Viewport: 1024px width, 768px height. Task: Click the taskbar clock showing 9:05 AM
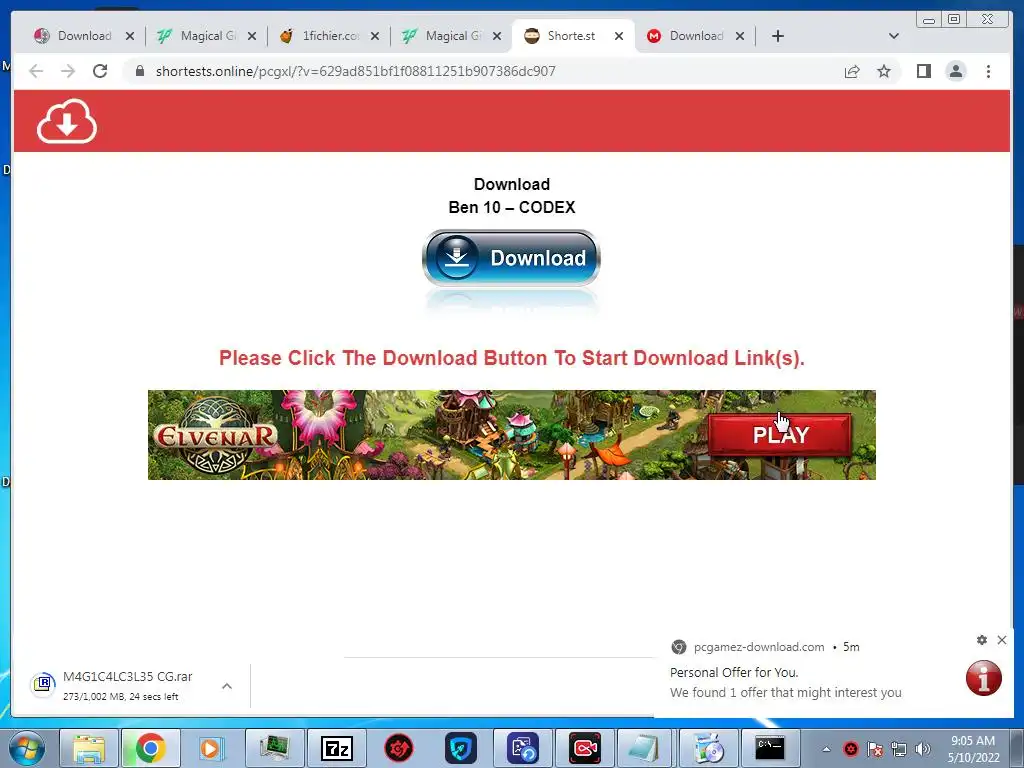coord(973,749)
